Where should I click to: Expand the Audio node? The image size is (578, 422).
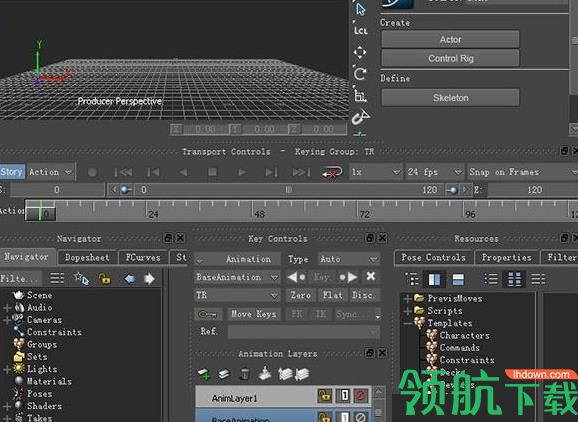pyautogui.click(x=7, y=307)
